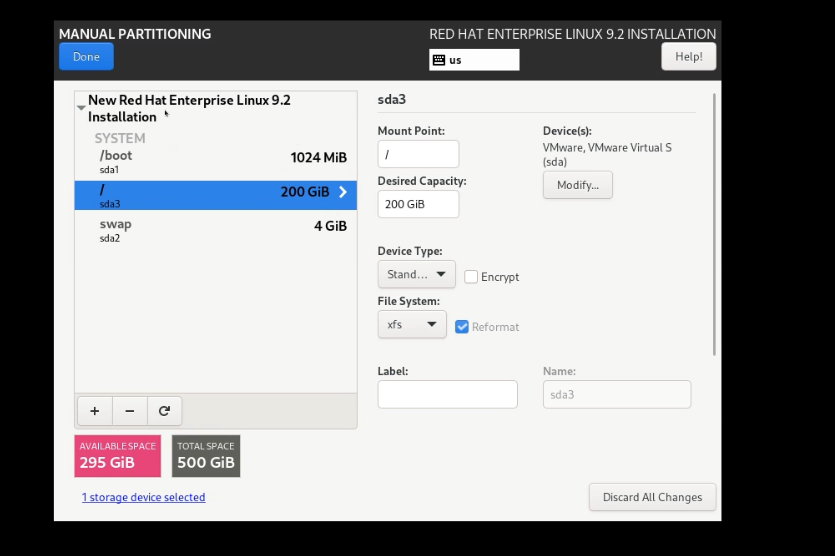Screen dimensions: 835x556
Task: Click into the Desired Capacity field
Action: (418, 204)
